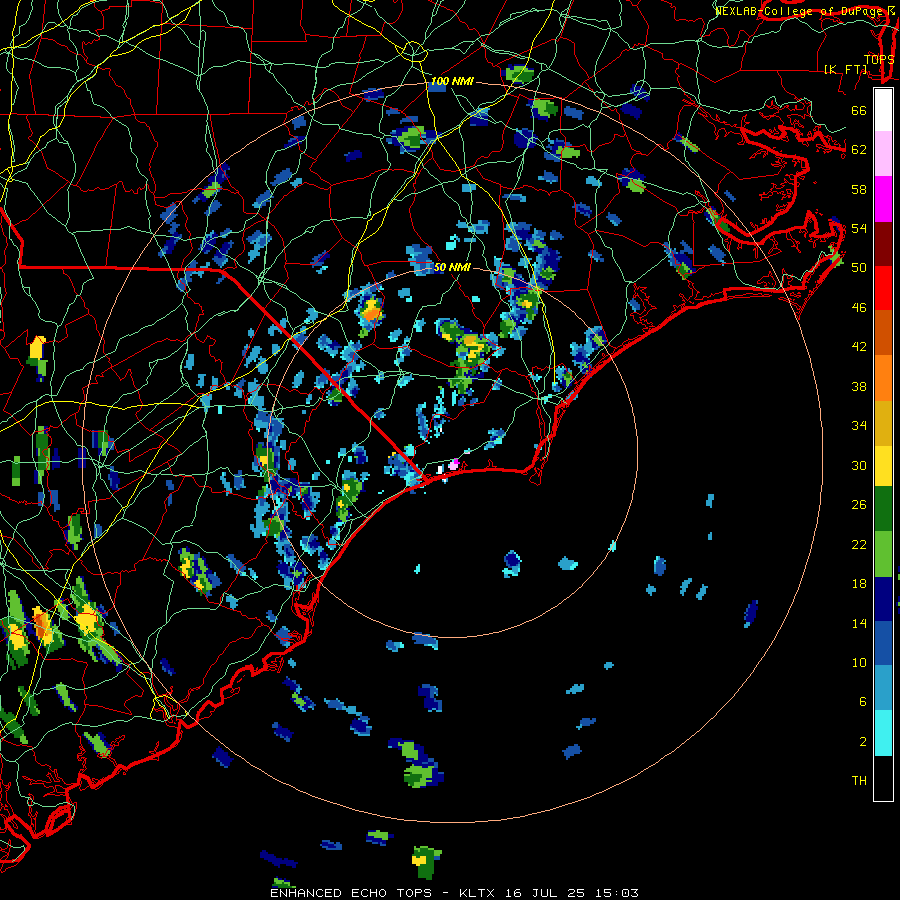
Task: Click the "TH" legend label
Action: pyautogui.click(x=859, y=780)
